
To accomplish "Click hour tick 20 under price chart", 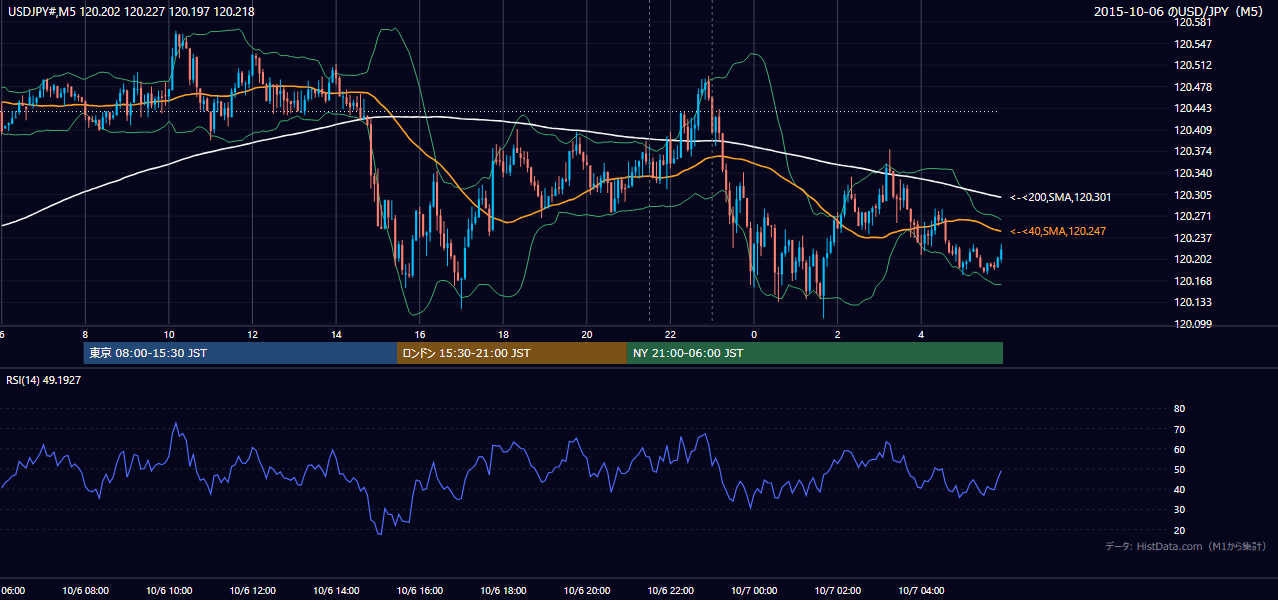I will [x=587, y=335].
